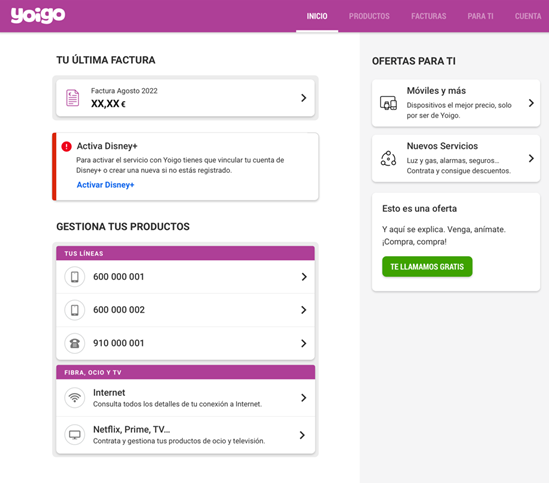Click the Nuevos Servicios circular icon

pos(388,158)
